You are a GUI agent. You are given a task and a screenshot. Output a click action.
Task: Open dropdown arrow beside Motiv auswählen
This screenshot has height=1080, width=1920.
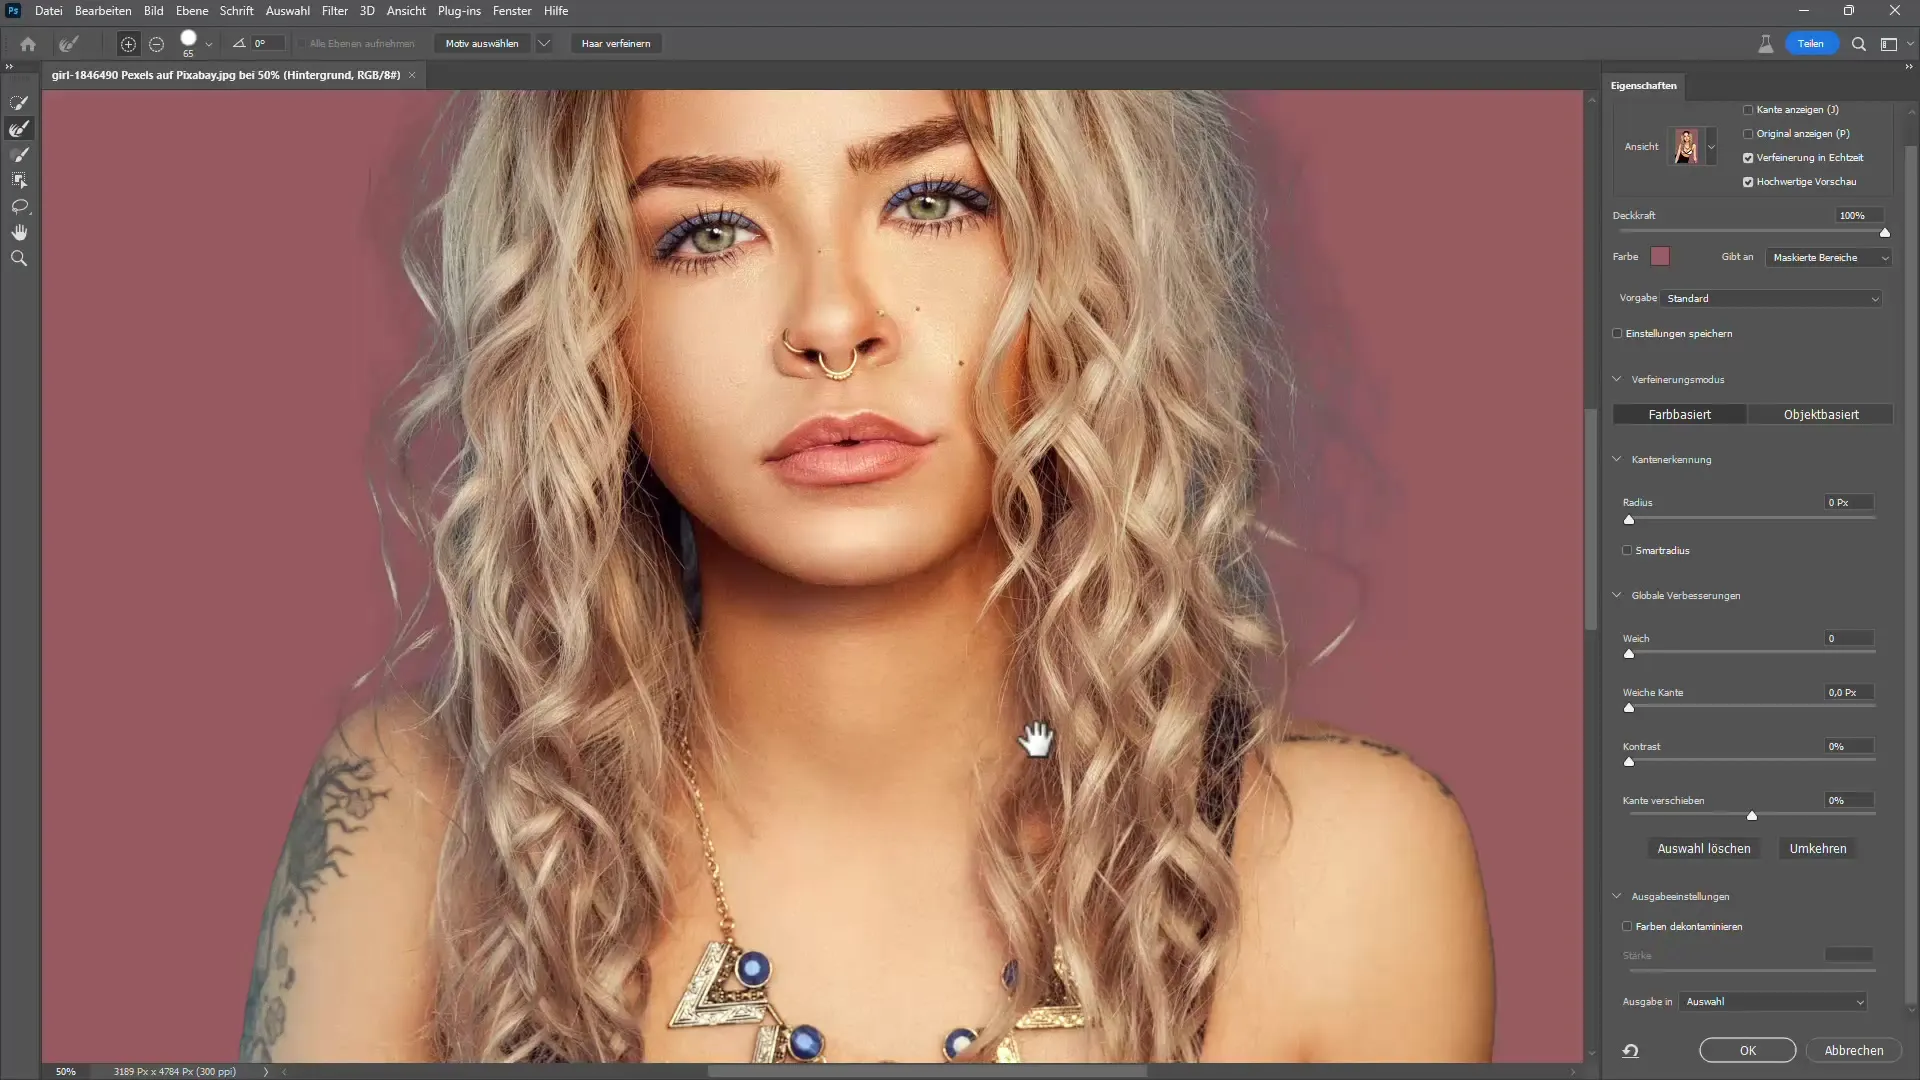click(544, 44)
